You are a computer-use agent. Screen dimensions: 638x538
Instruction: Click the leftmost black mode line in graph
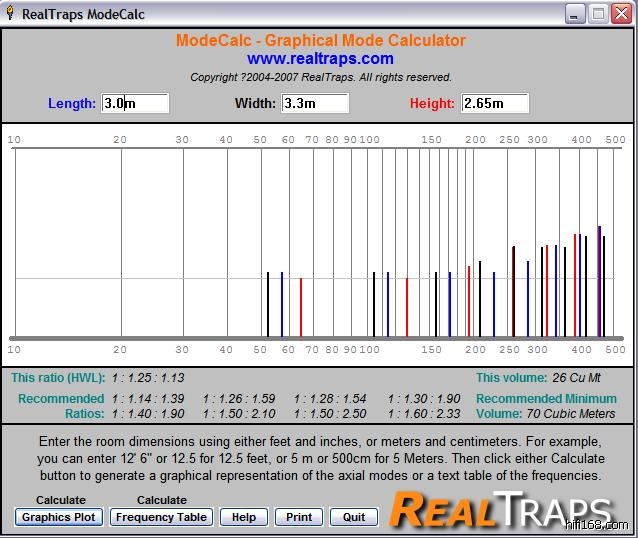pos(267,304)
